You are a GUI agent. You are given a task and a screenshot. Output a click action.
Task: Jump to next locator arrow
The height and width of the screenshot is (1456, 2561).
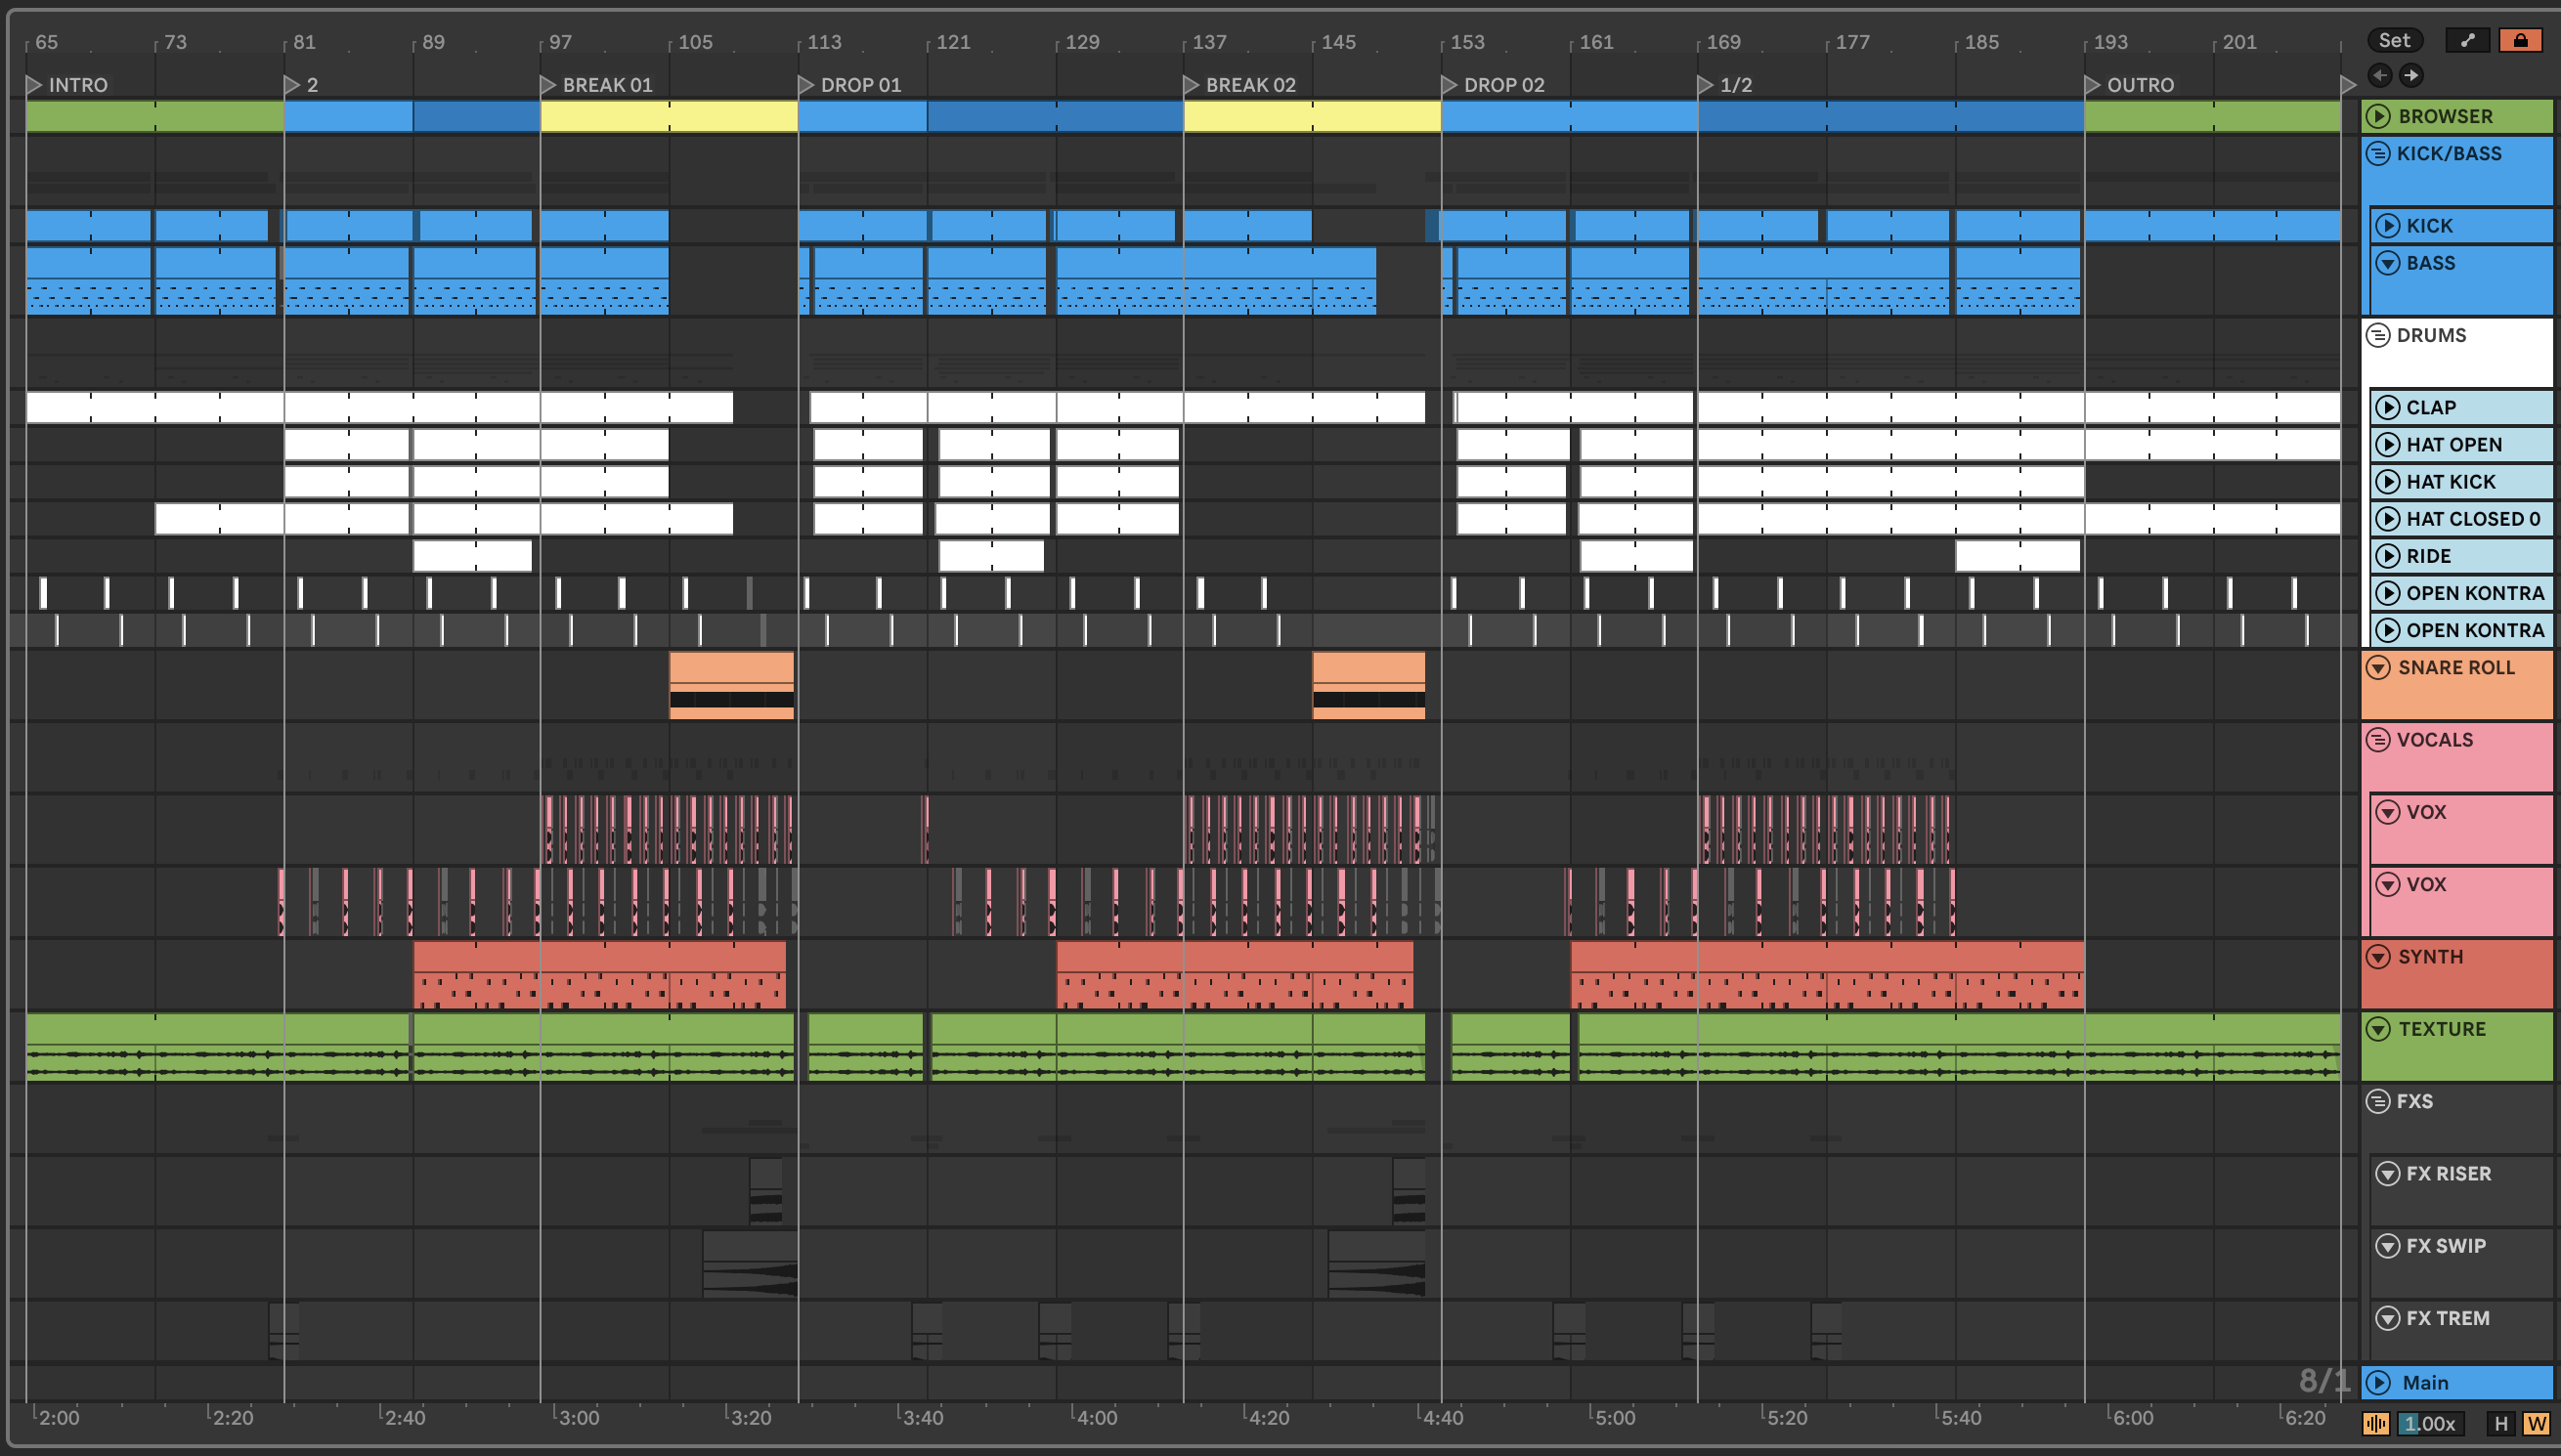point(2412,75)
